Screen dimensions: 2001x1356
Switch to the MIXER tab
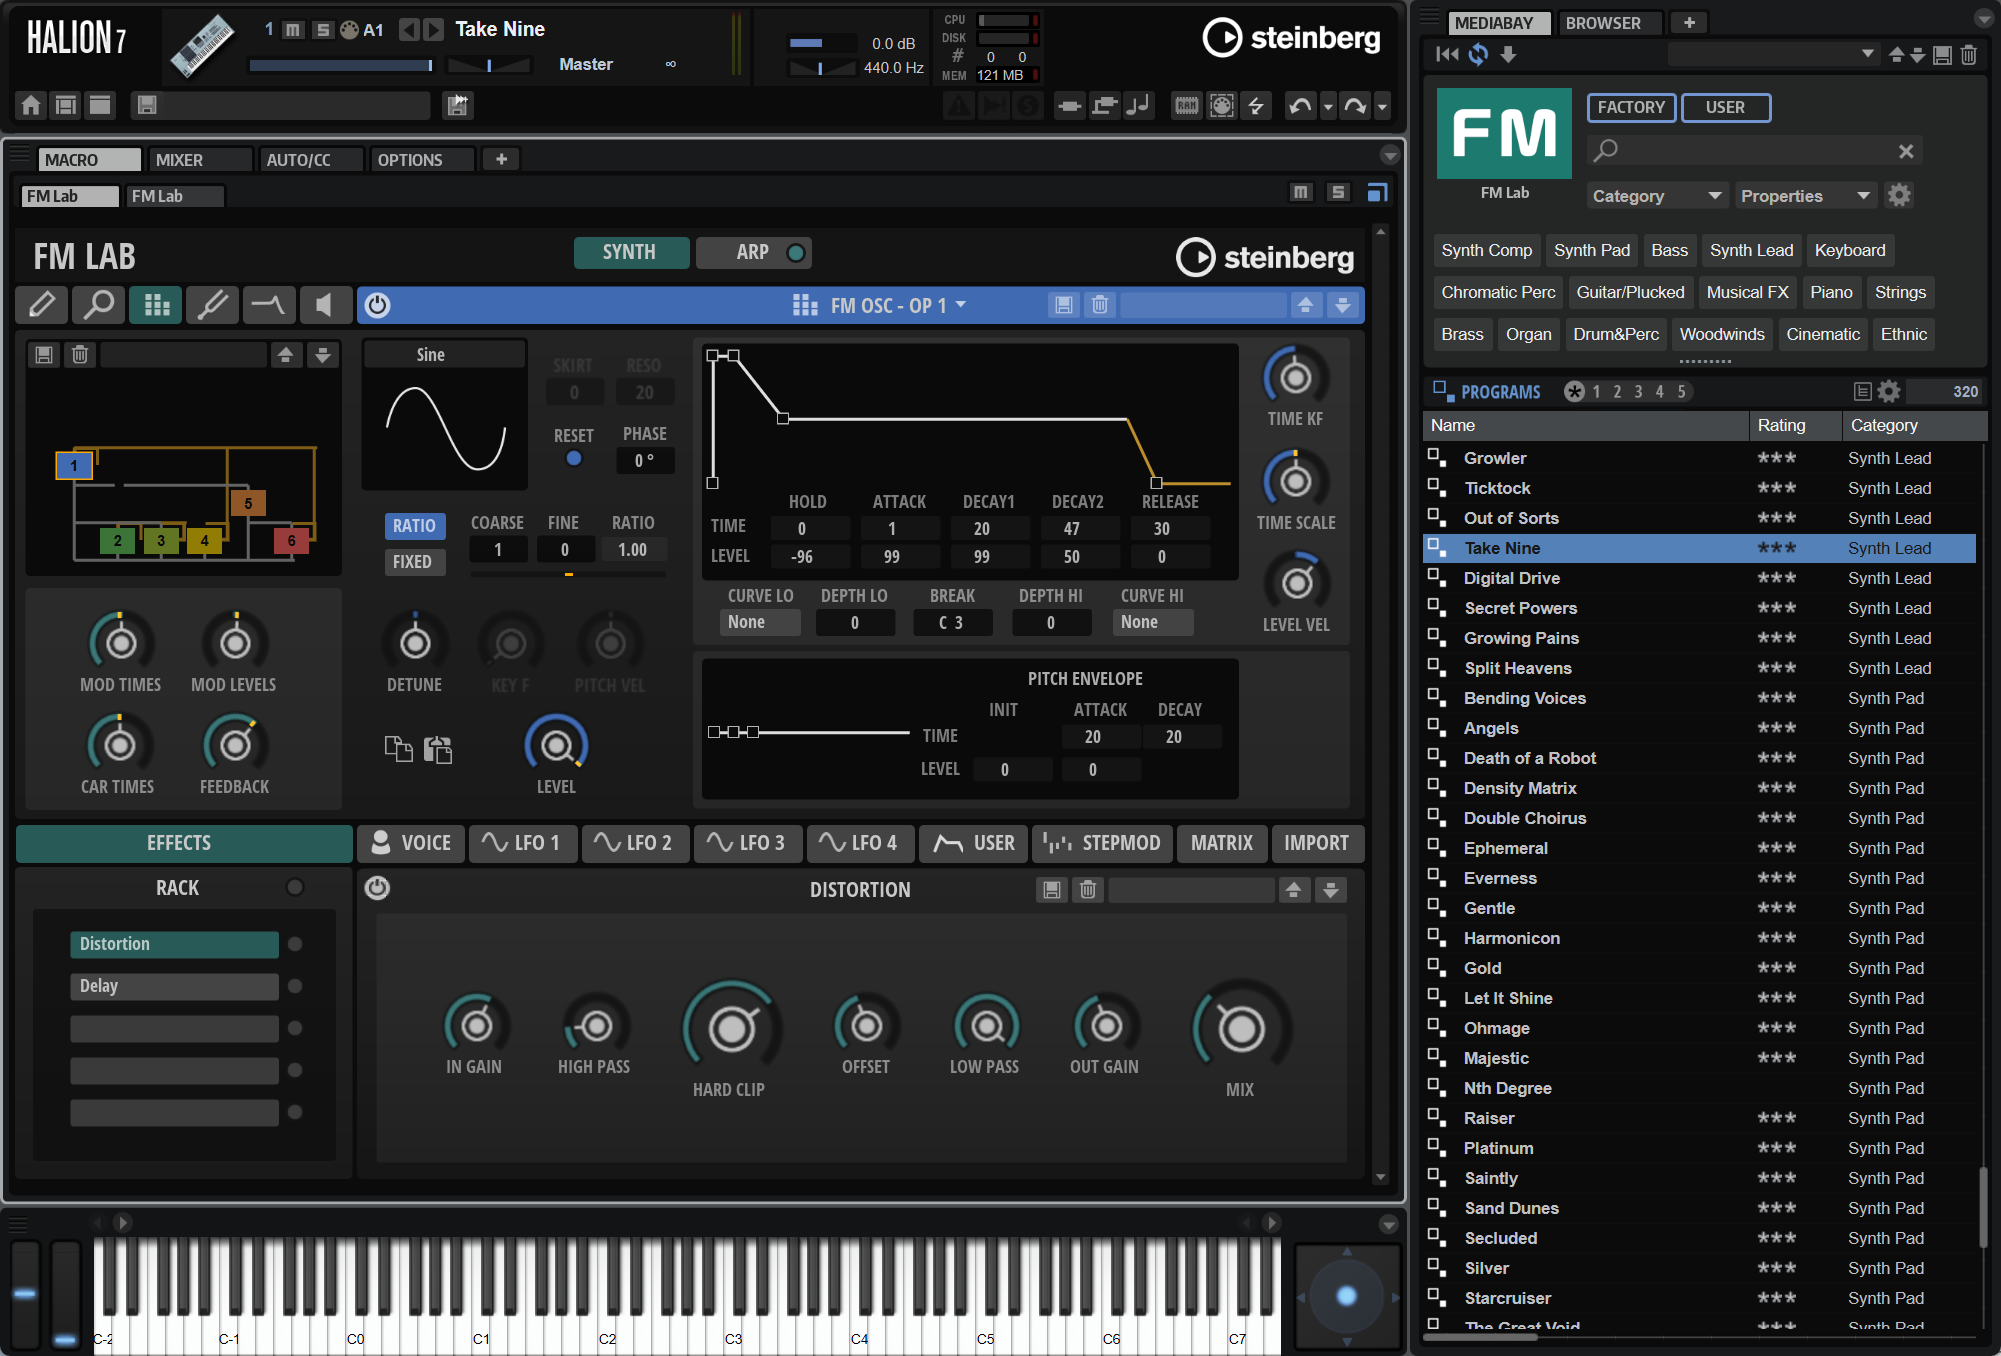point(199,160)
